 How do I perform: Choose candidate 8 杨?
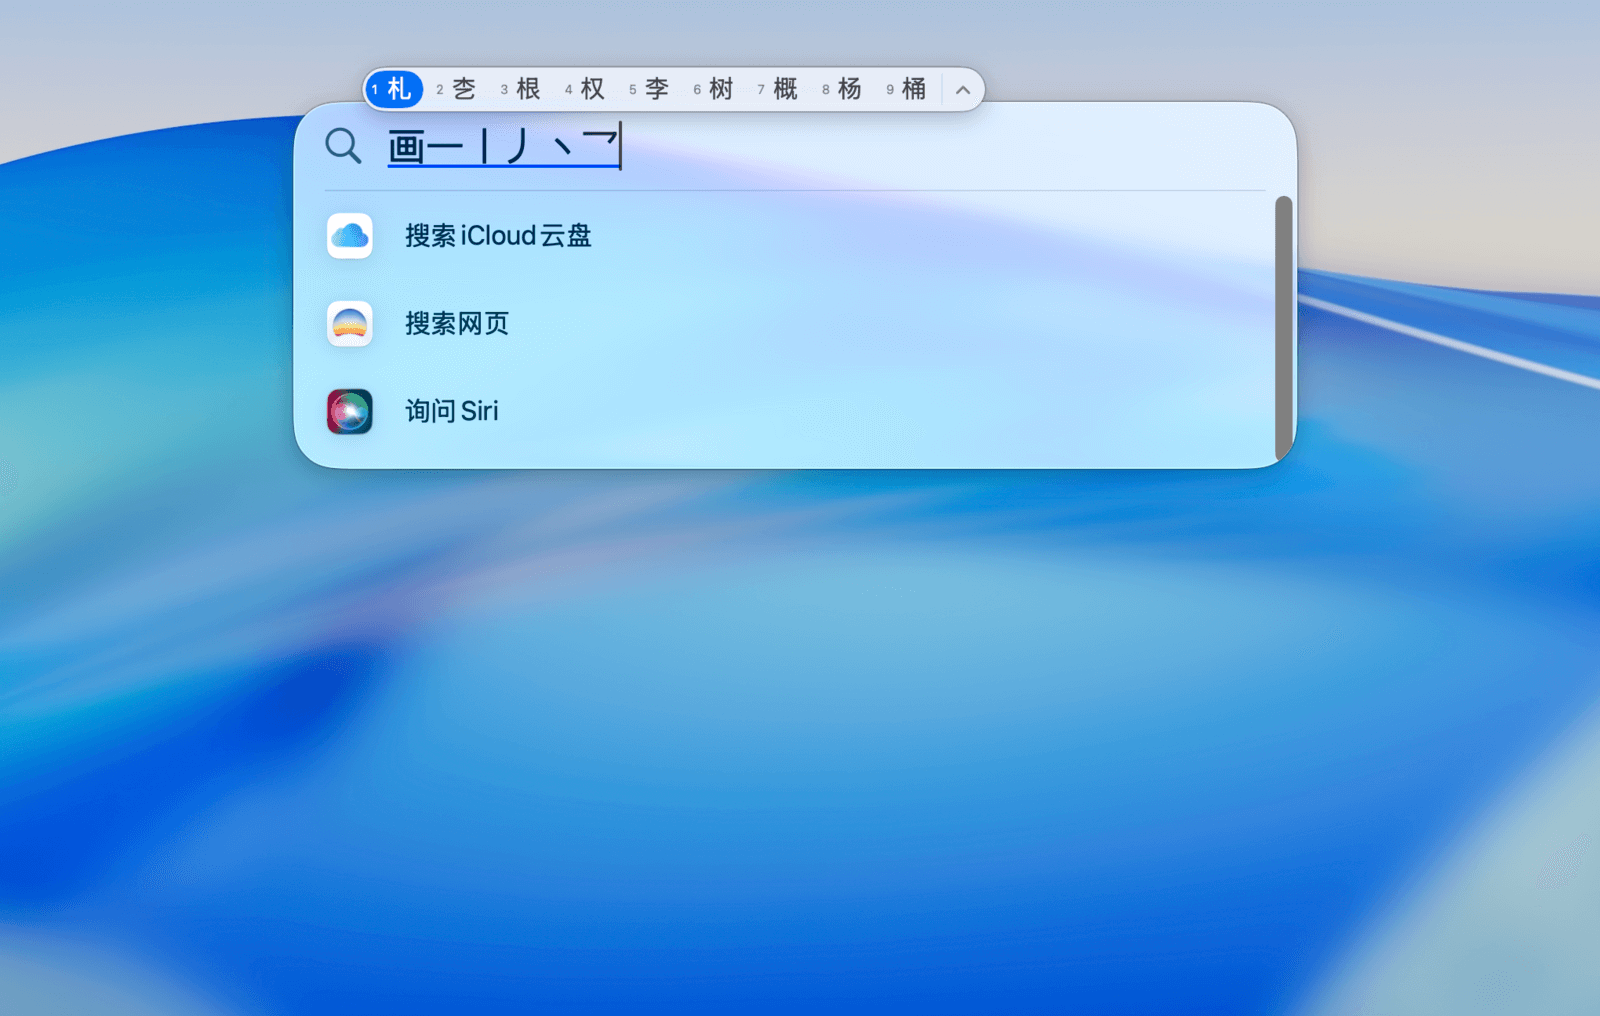click(x=843, y=89)
